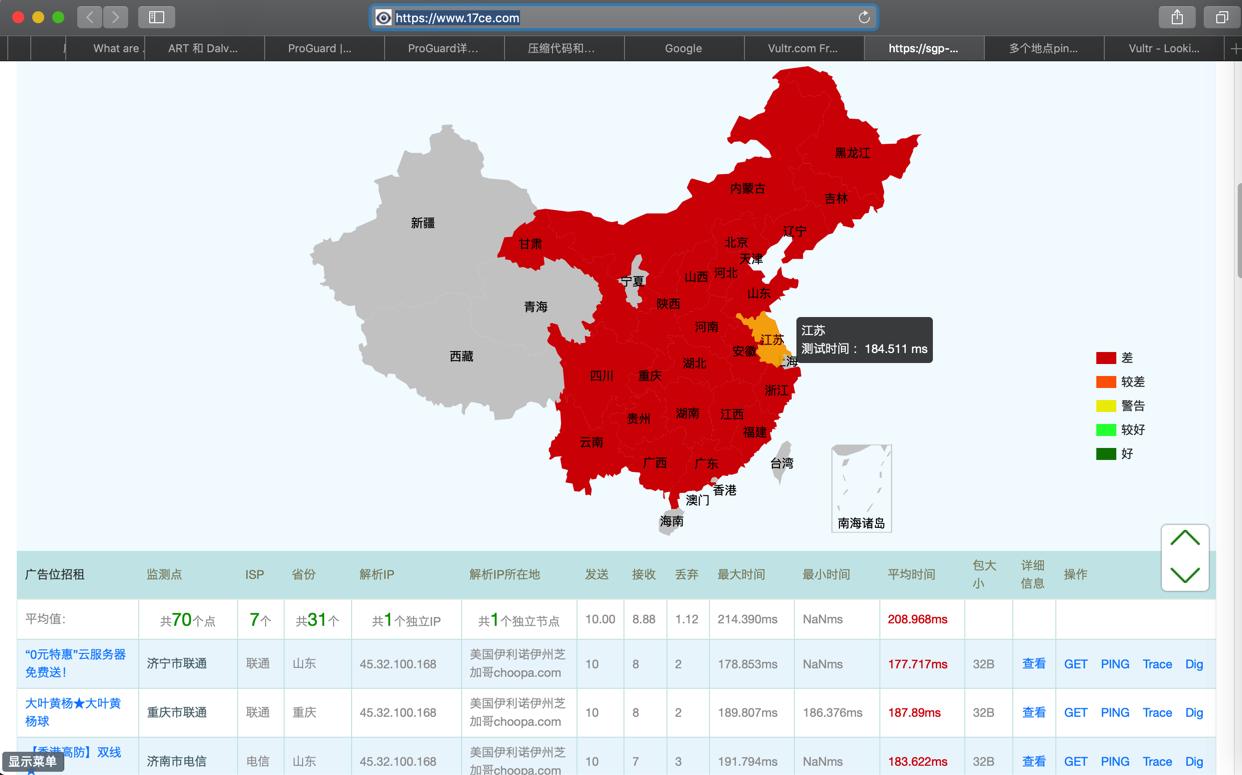This screenshot has height=775, width=1242.
Task: Click Trace in the 济宁市联通 row
Action: (1157, 664)
